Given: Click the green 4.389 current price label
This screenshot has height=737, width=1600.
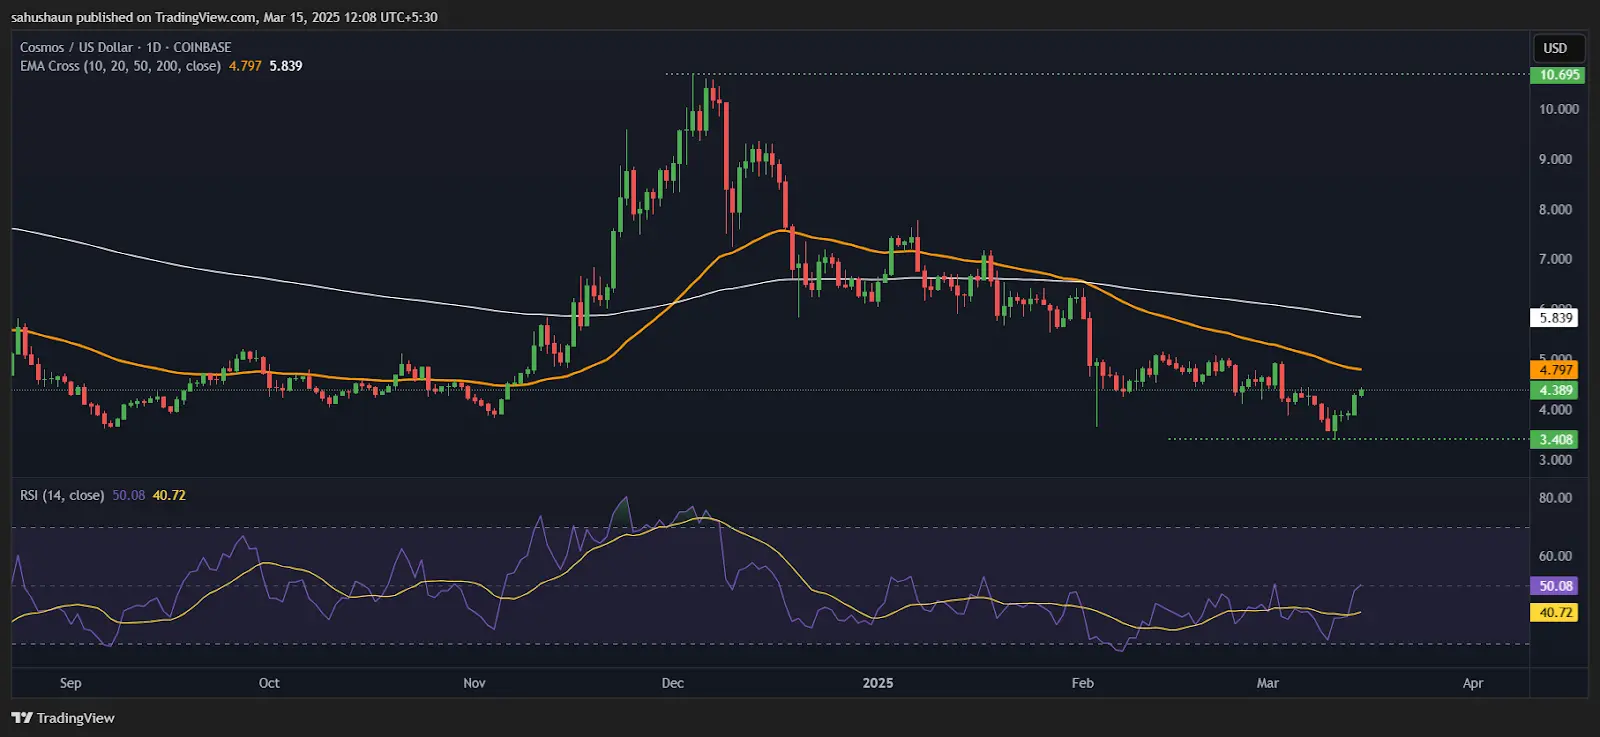Looking at the screenshot, I should pos(1555,390).
